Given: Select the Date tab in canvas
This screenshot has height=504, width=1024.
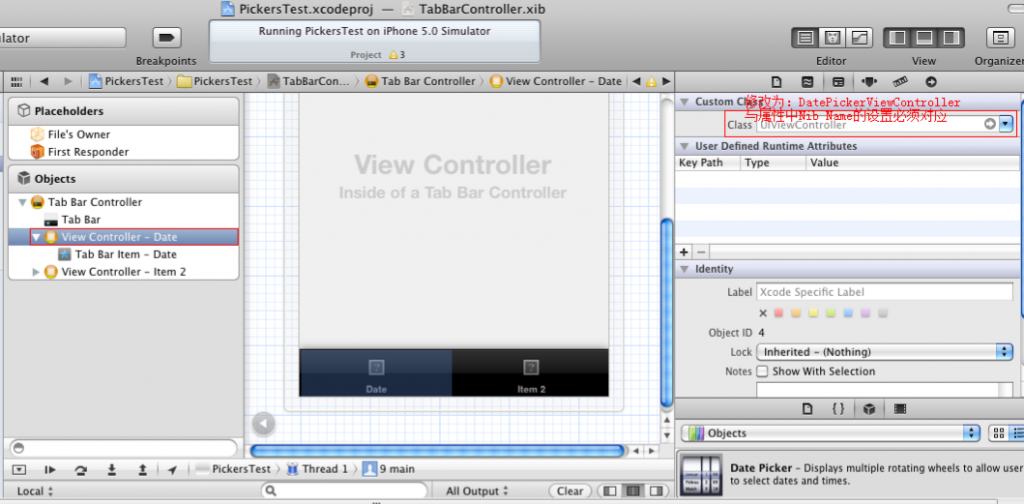Looking at the screenshot, I should tap(376, 373).
